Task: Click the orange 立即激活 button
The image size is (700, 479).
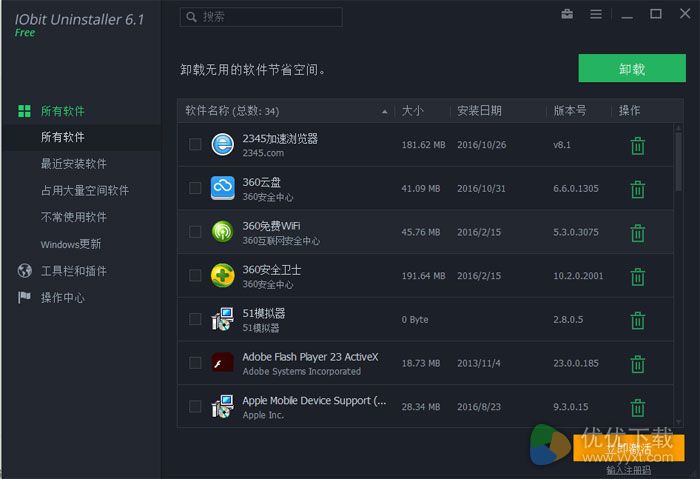Action: (x=629, y=448)
